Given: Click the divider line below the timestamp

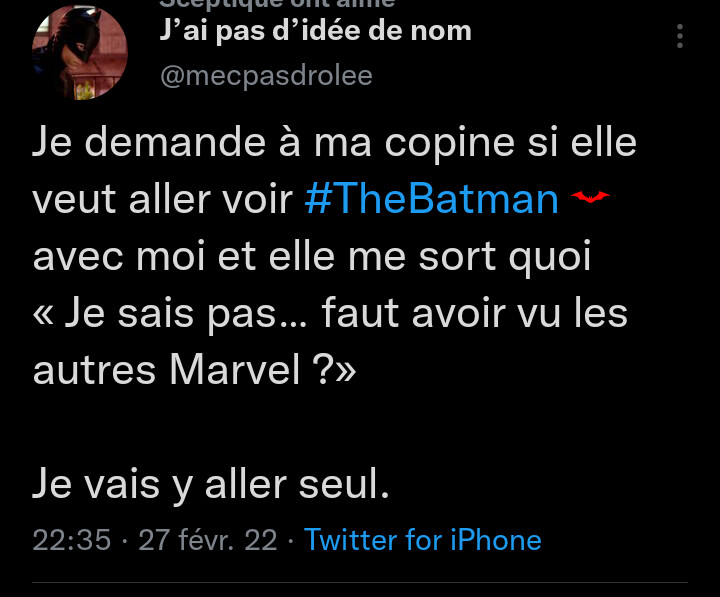Looking at the screenshot, I should click(x=360, y=582).
